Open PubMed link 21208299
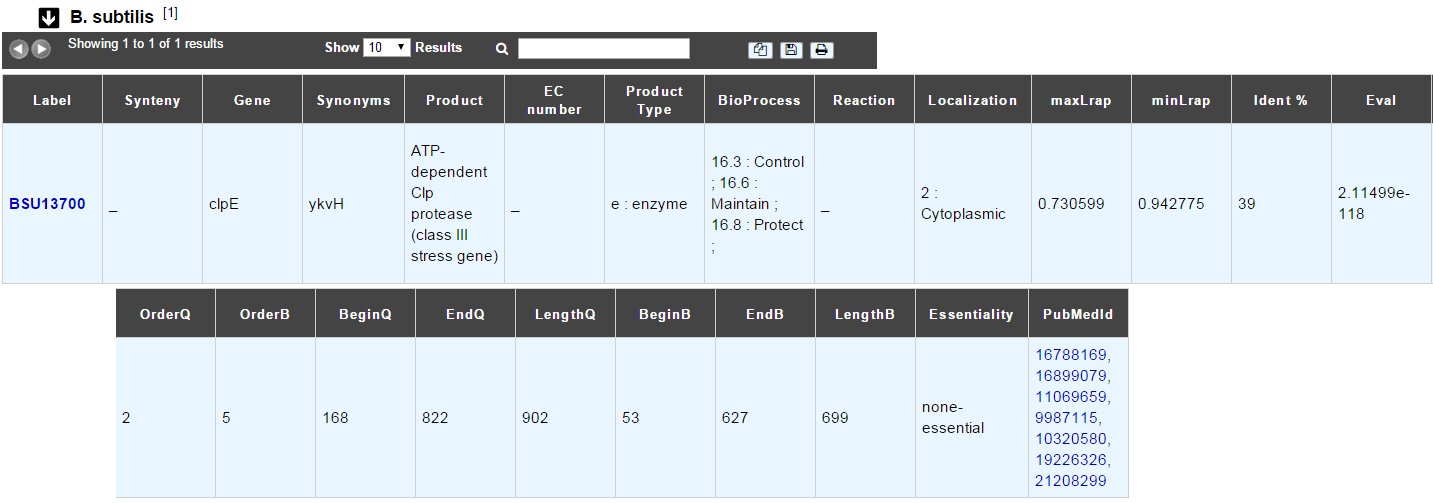Screen dimensions: 1433x503 (x=1071, y=480)
